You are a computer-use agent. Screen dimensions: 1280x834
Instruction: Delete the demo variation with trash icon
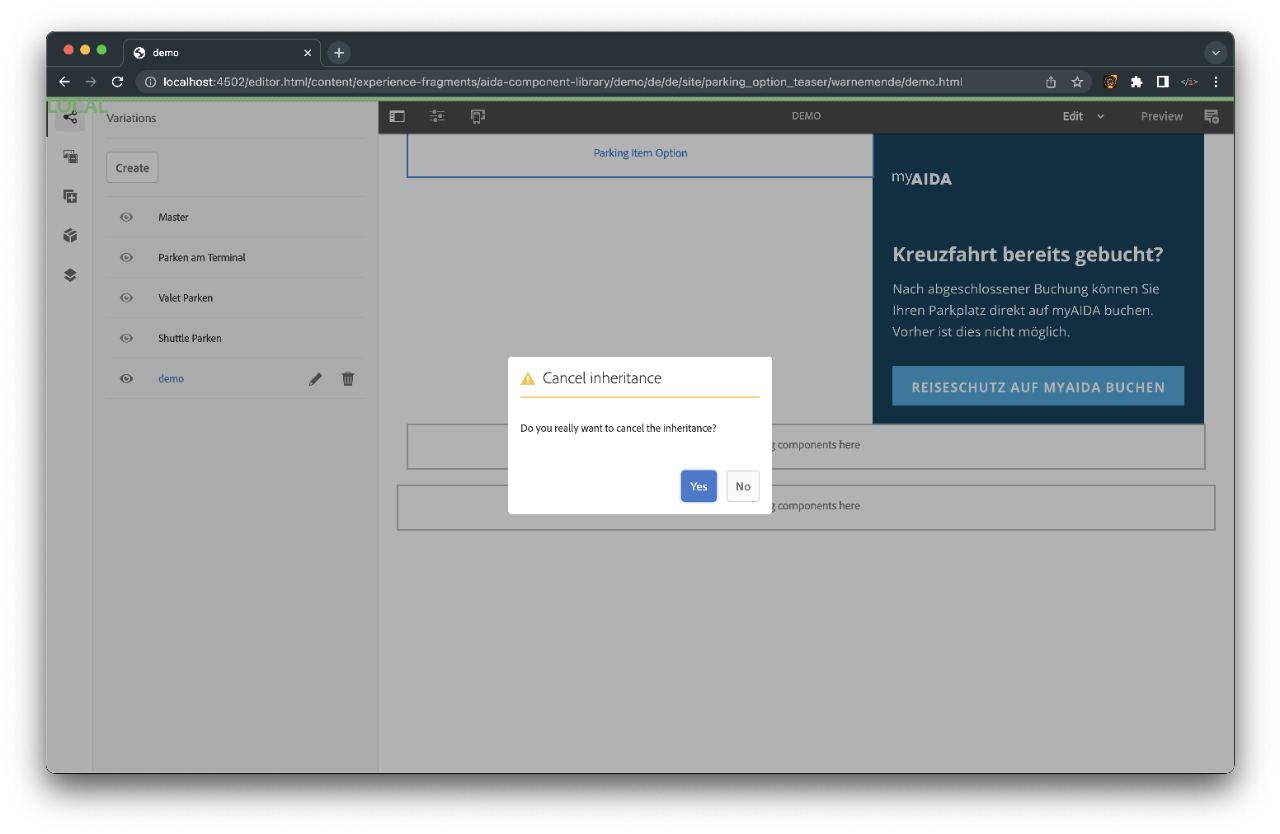point(348,379)
